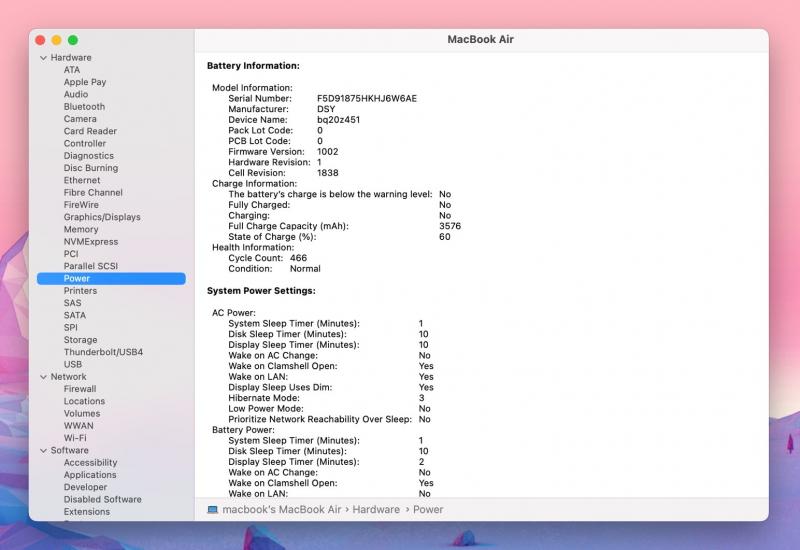Select SATA in the sidebar
The height and width of the screenshot is (550, 800).
click(x=74, y=315)
